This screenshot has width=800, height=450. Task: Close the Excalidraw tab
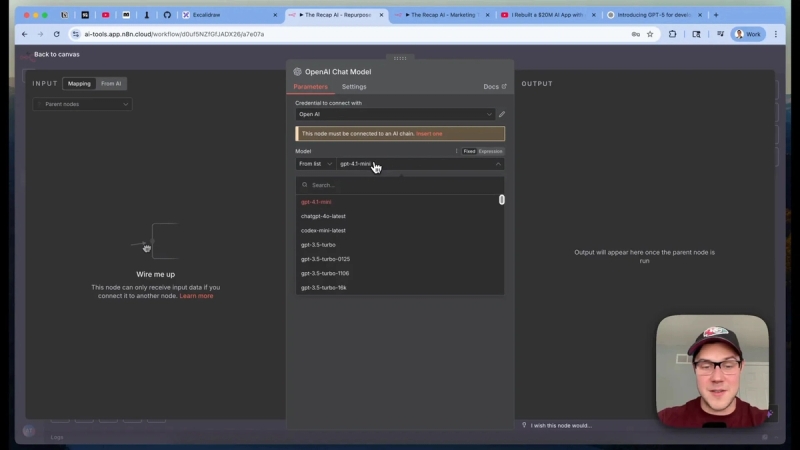275,15
